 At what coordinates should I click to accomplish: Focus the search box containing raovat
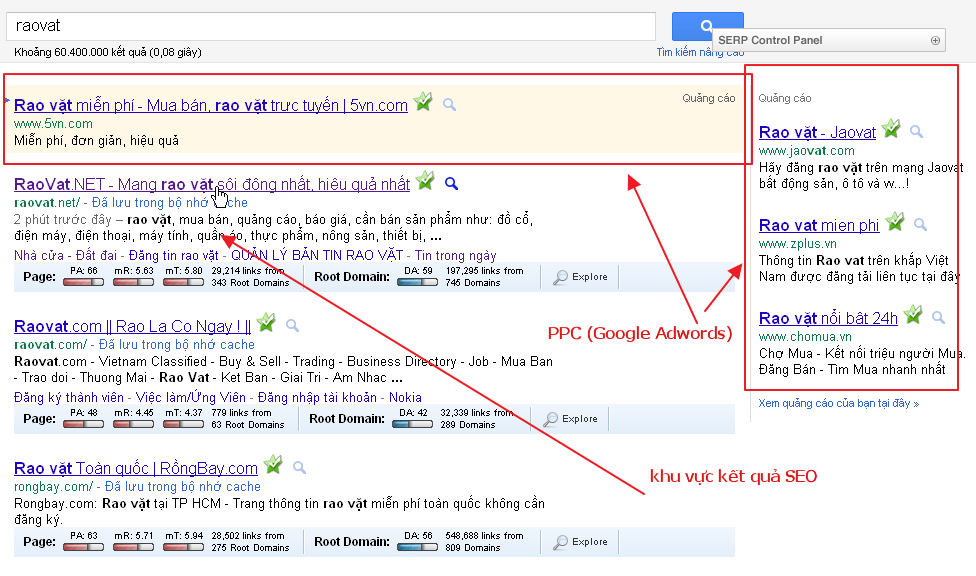[331, 26]
